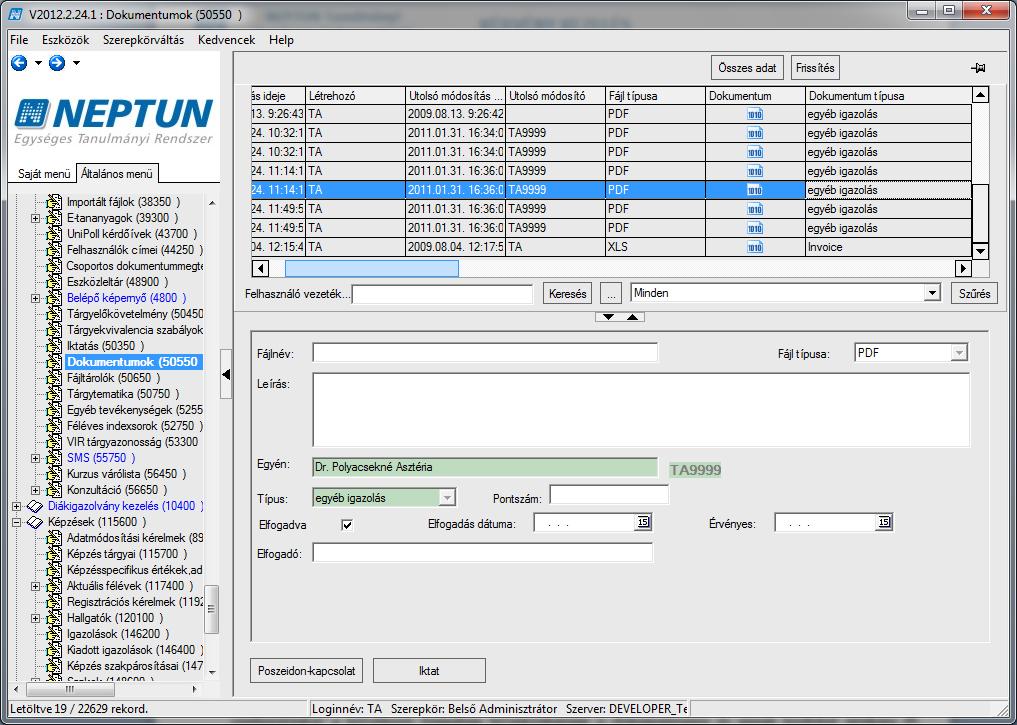Open the Help menu
The height and width of the screenshot is (725, 1017).
pos(281,40)
